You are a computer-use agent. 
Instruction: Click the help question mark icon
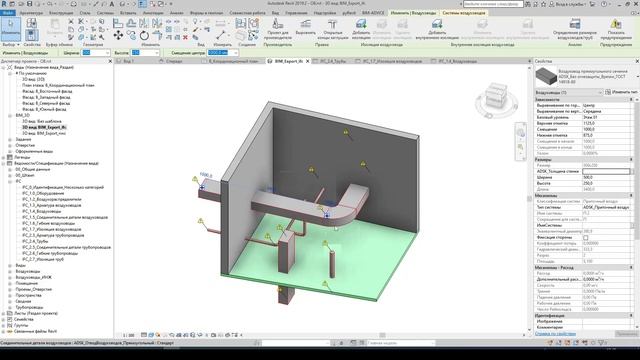click(604, 4)
